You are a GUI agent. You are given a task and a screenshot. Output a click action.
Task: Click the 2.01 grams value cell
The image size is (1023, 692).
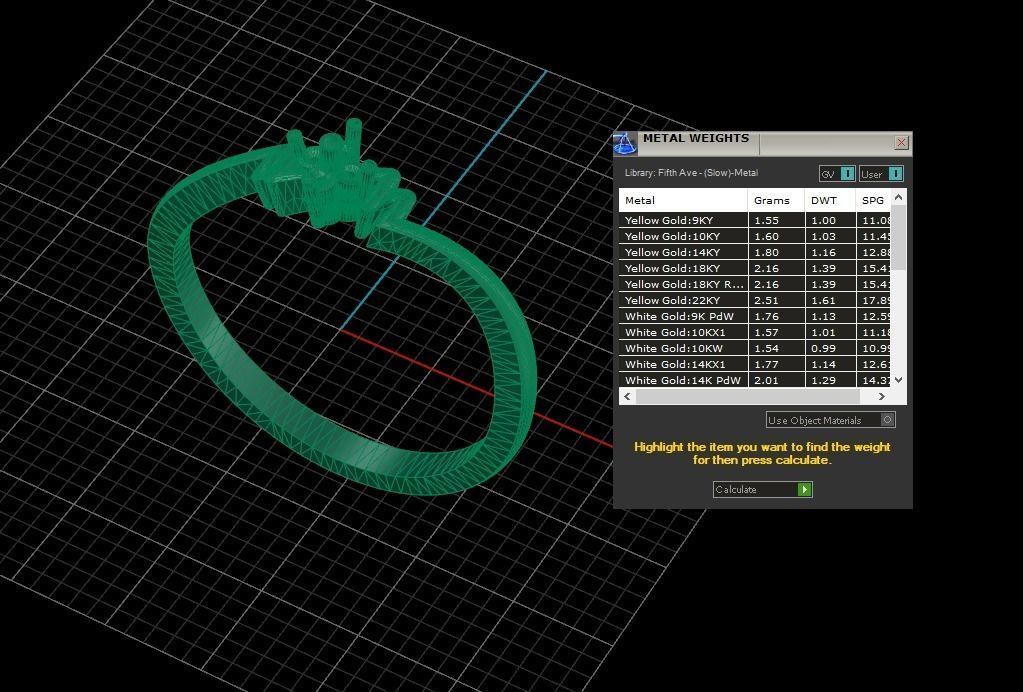click(776, 380)
